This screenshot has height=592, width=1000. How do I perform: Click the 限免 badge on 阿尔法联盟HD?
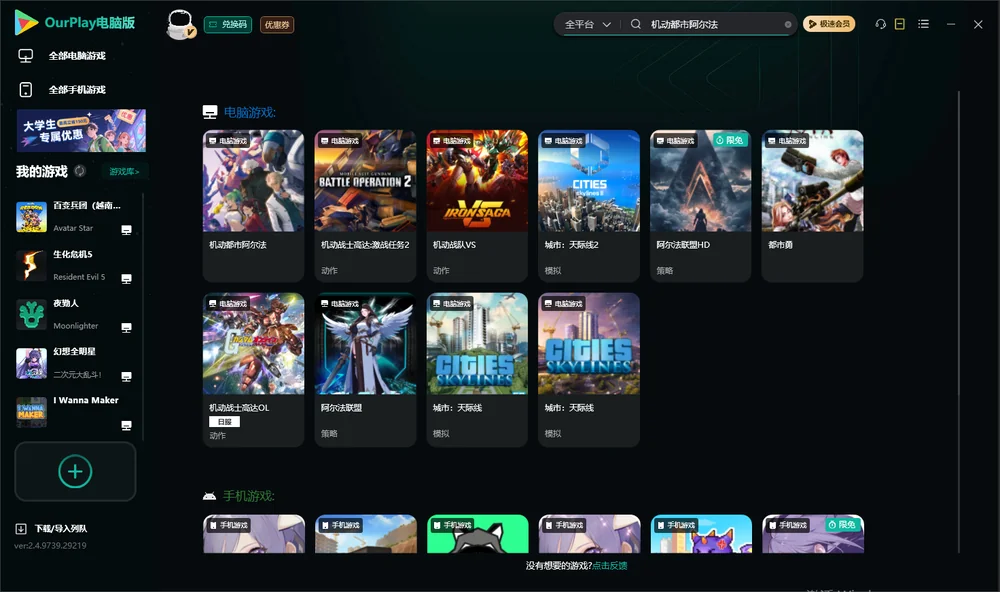(x=730, y=140)
